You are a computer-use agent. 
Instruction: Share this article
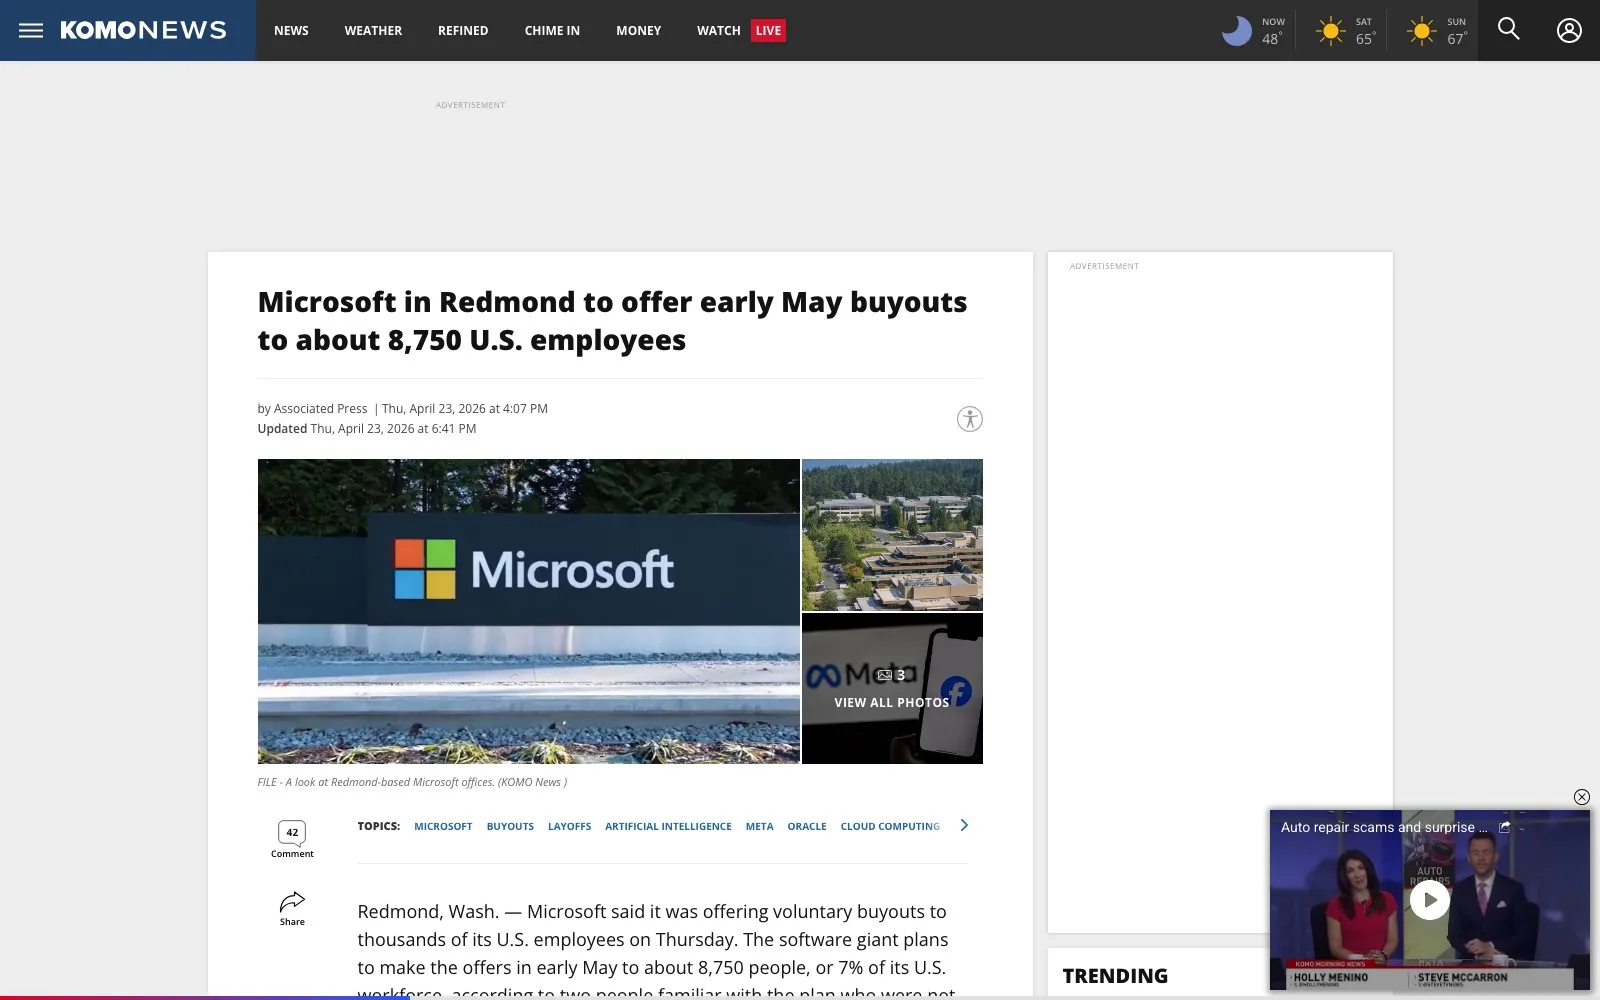[292, 908]
